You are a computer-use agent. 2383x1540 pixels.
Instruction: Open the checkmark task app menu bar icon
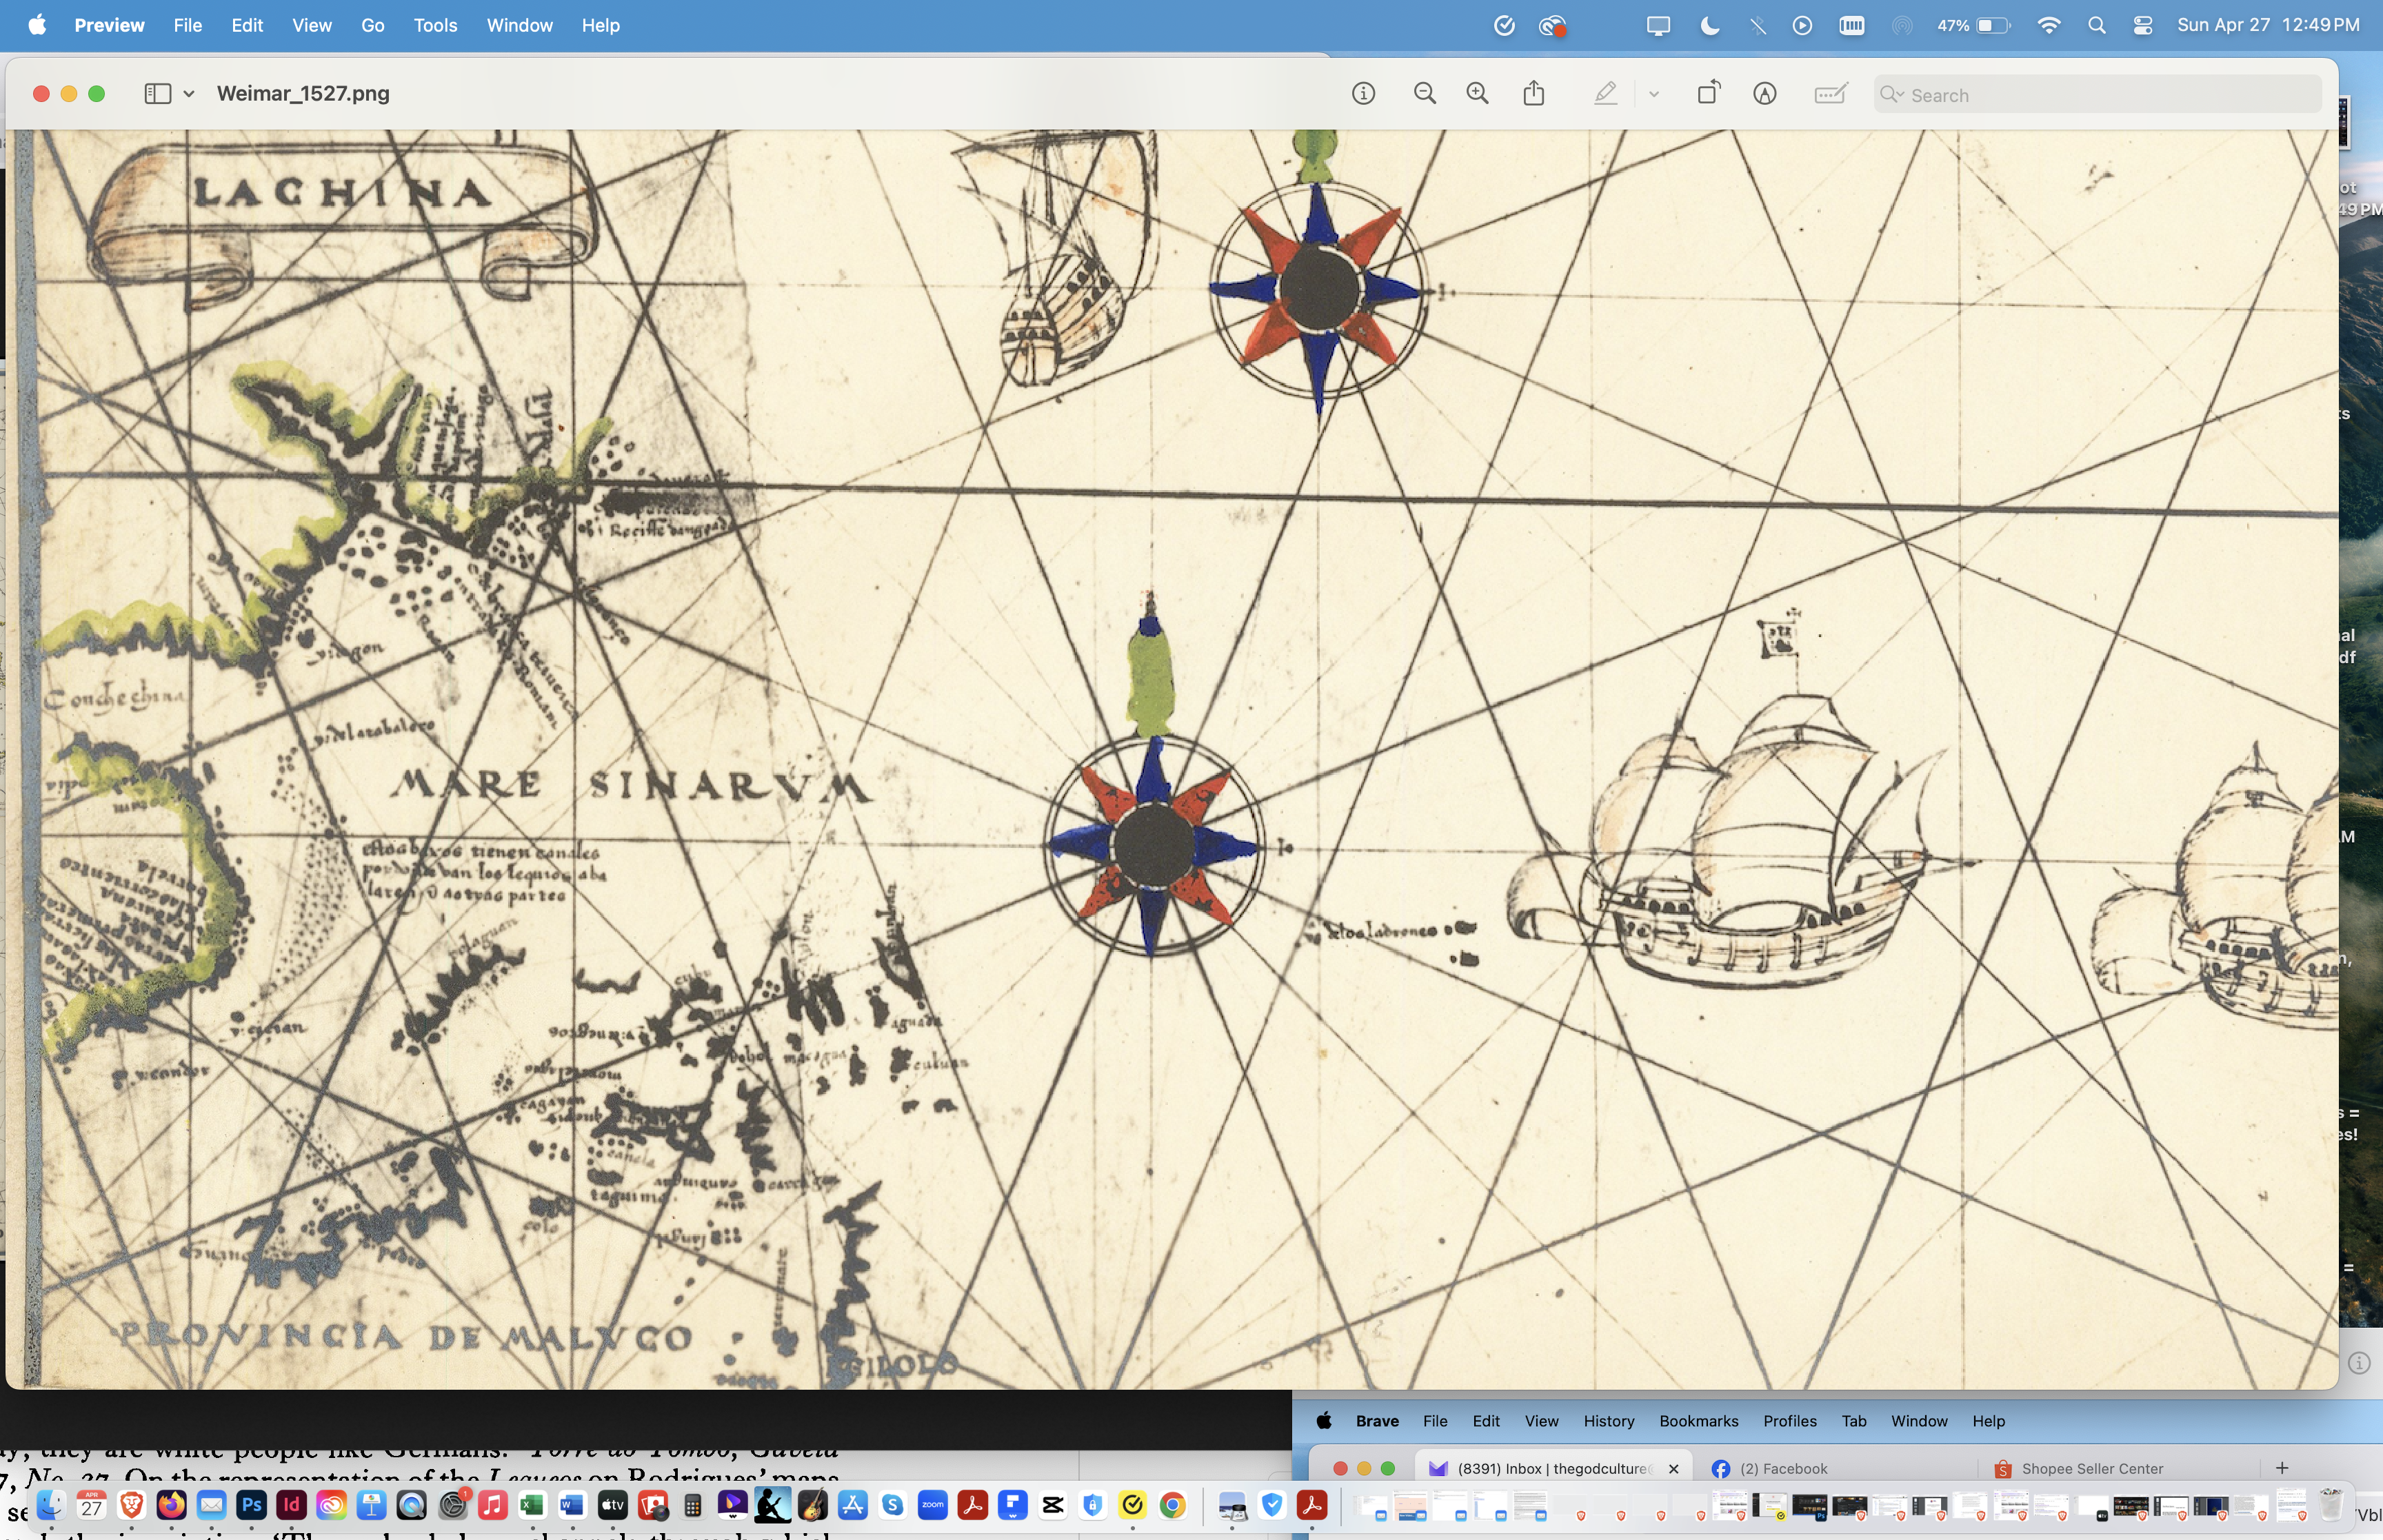pos(1504,25)
